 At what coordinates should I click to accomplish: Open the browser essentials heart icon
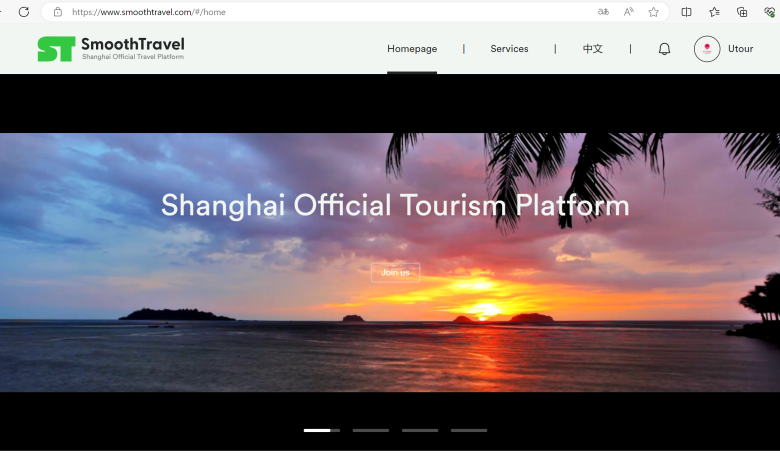click(x=770, y=12)
